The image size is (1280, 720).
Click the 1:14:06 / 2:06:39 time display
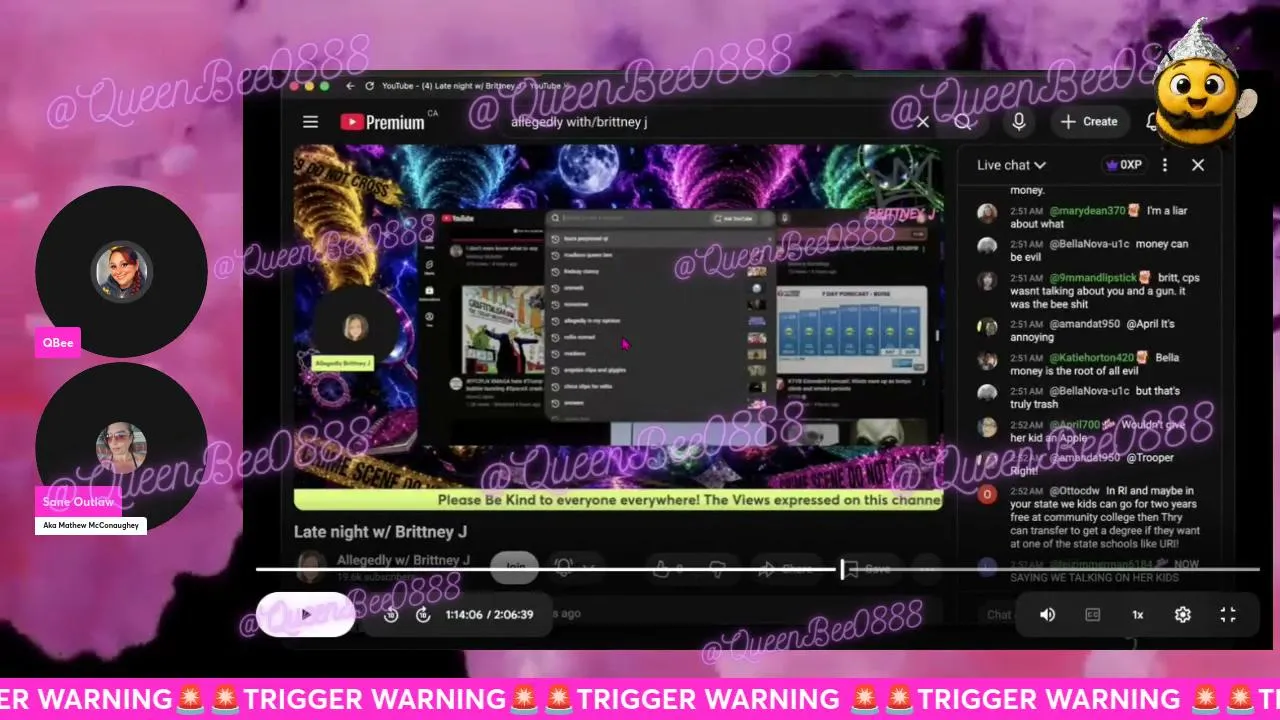[489, 615]
